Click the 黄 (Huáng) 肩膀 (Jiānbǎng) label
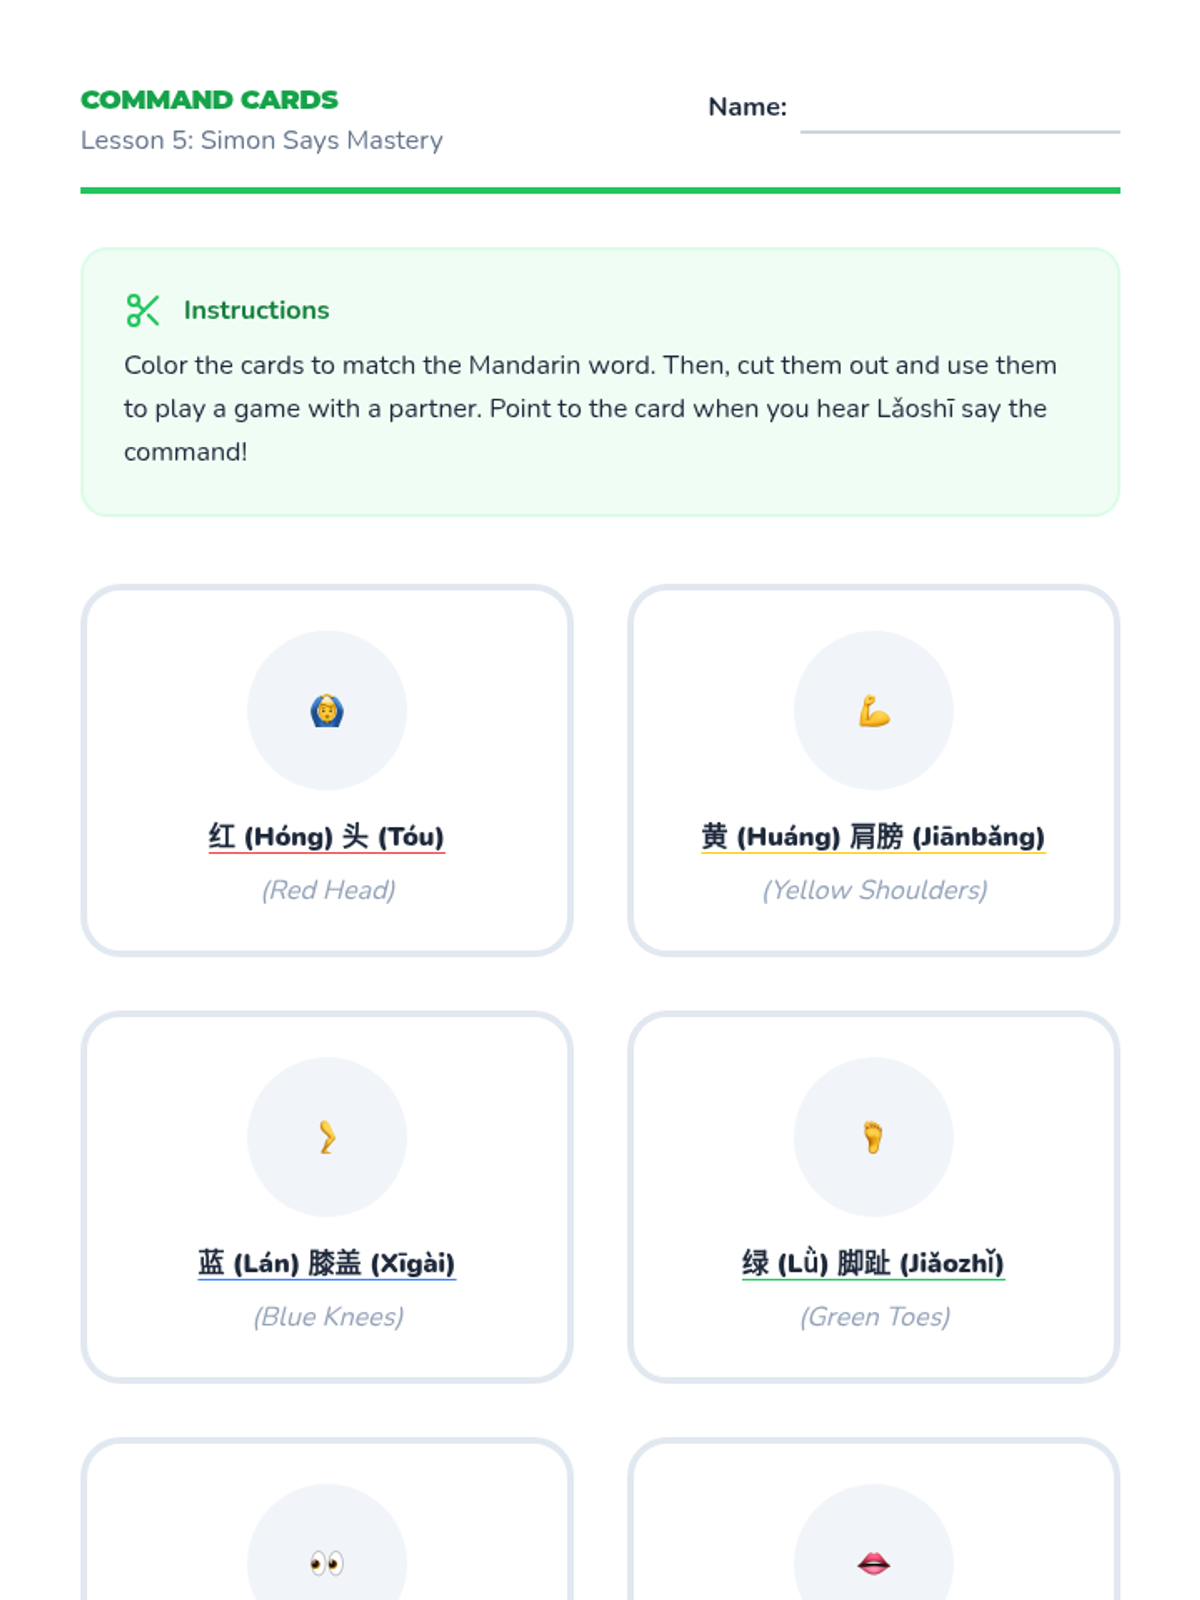 (x=874, y=836)
